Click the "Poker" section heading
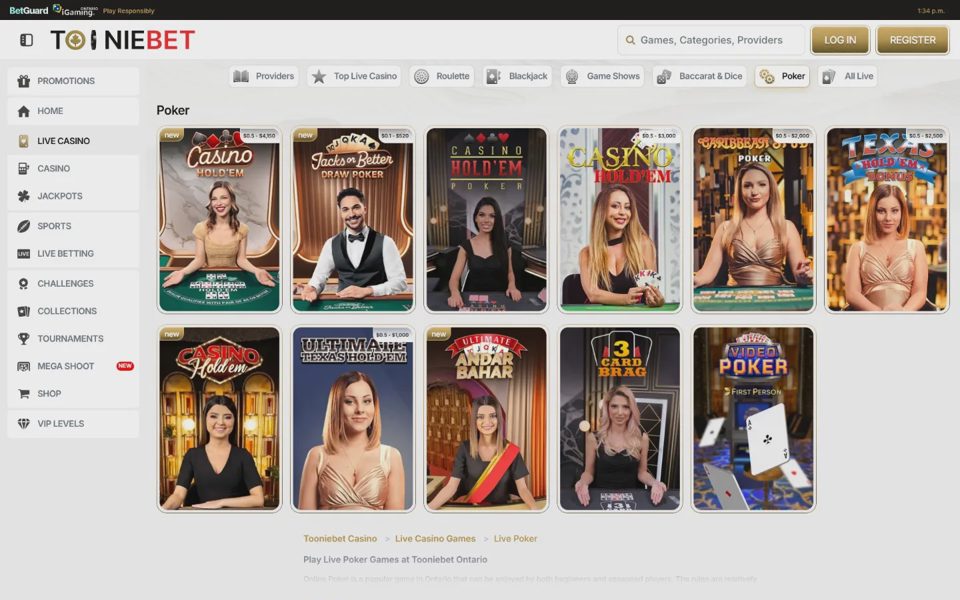The height and width of the screenshot is (600, 960). click(x=173, y=110)
